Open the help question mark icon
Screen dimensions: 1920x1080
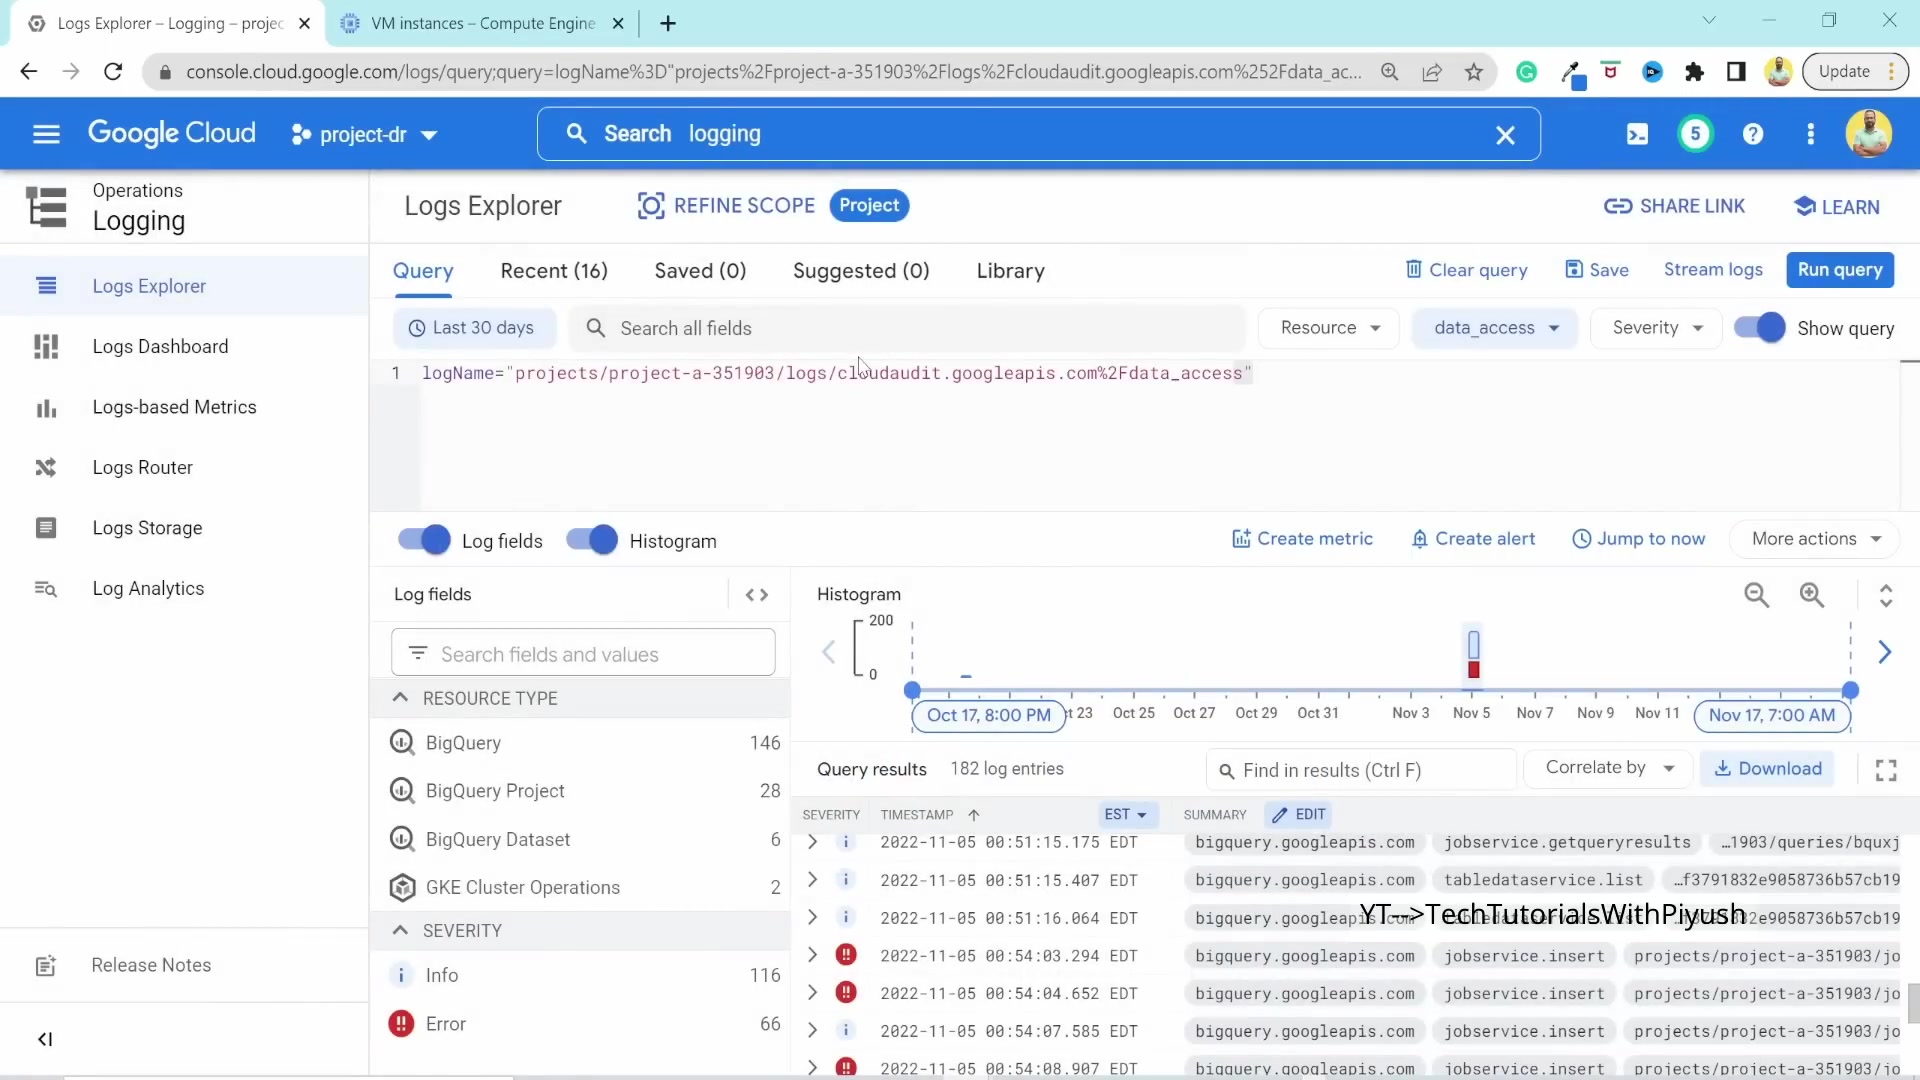coord(1753,134)
